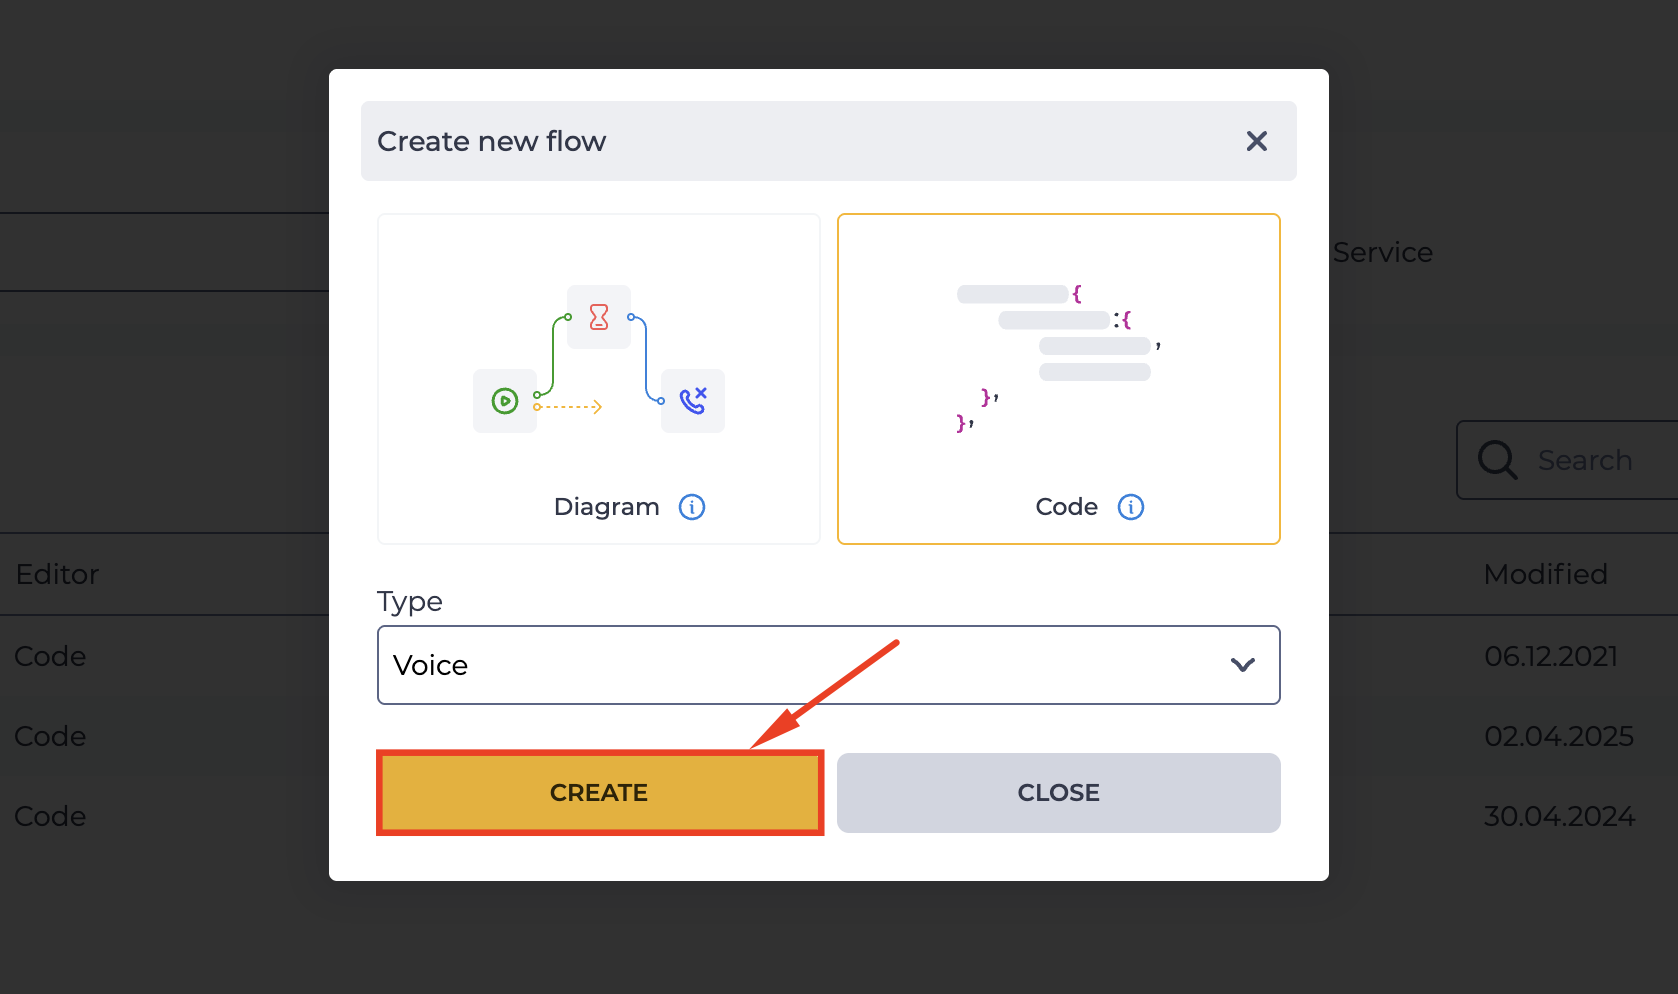Close the Create new flow dialog with X
Screen dimensions: 1678x994
click(x=1257, y=141)
